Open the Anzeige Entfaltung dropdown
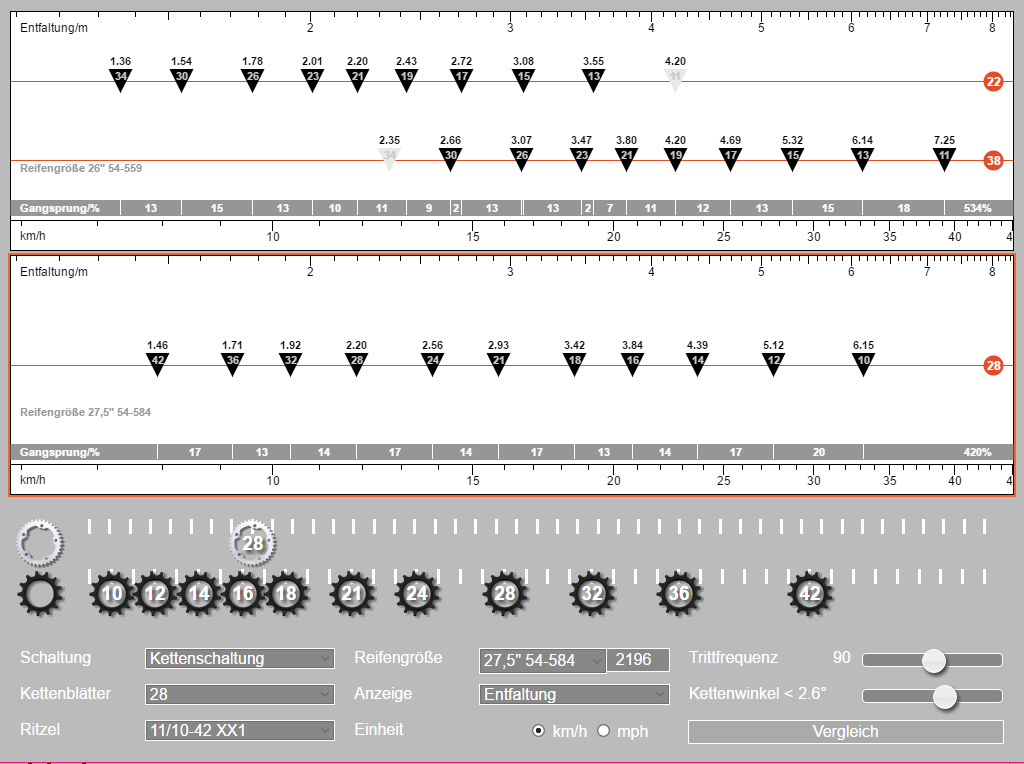Image resolution: width=1024 pixels, height=764 pixels. [x=574, y=694]
